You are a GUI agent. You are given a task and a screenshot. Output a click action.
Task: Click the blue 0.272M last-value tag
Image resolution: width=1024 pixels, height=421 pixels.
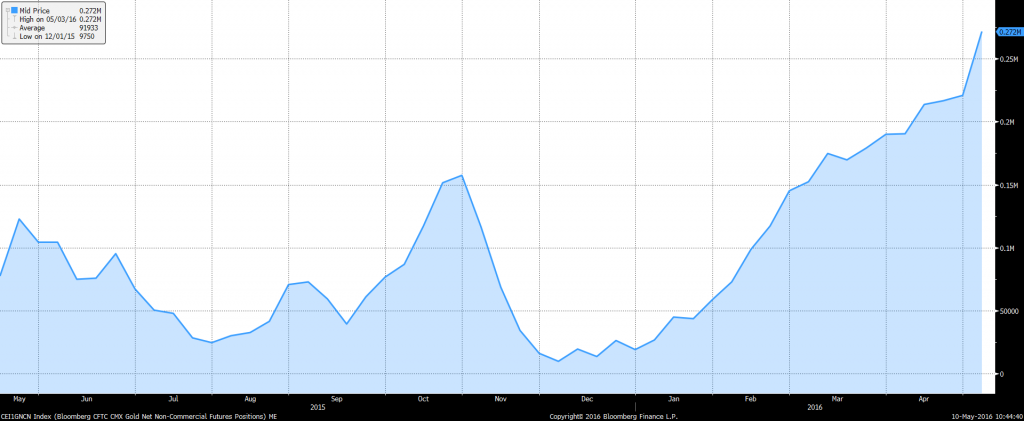[x=1008, y=31]
